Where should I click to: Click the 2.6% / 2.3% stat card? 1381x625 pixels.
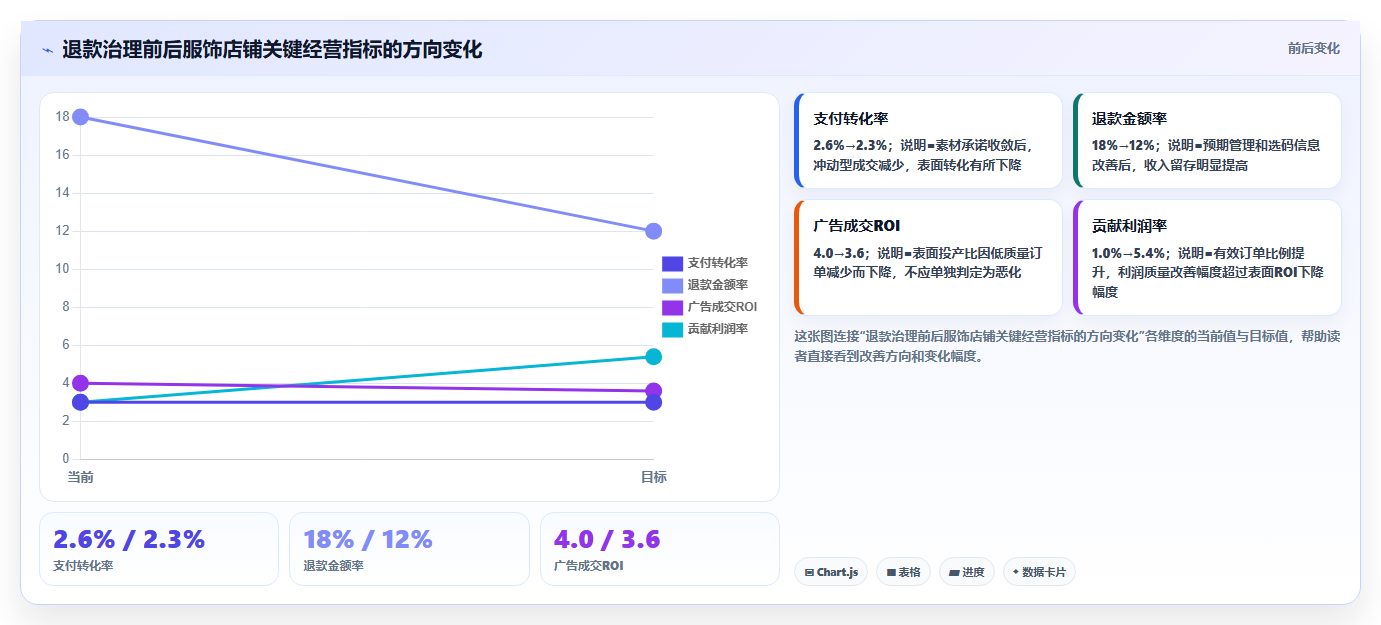[159, 549]
